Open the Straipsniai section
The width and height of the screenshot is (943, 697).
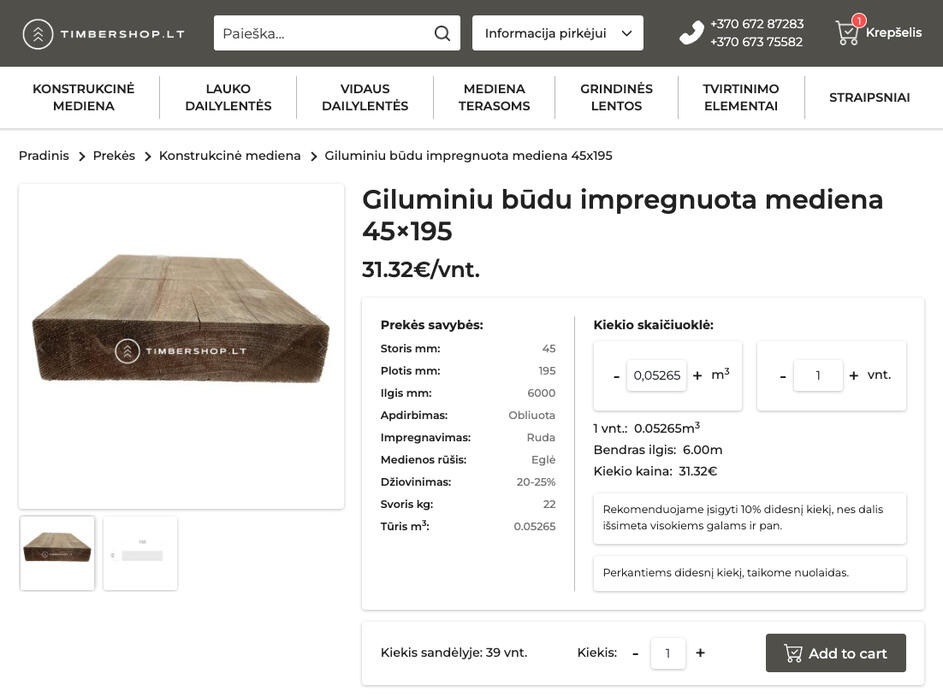869,96
